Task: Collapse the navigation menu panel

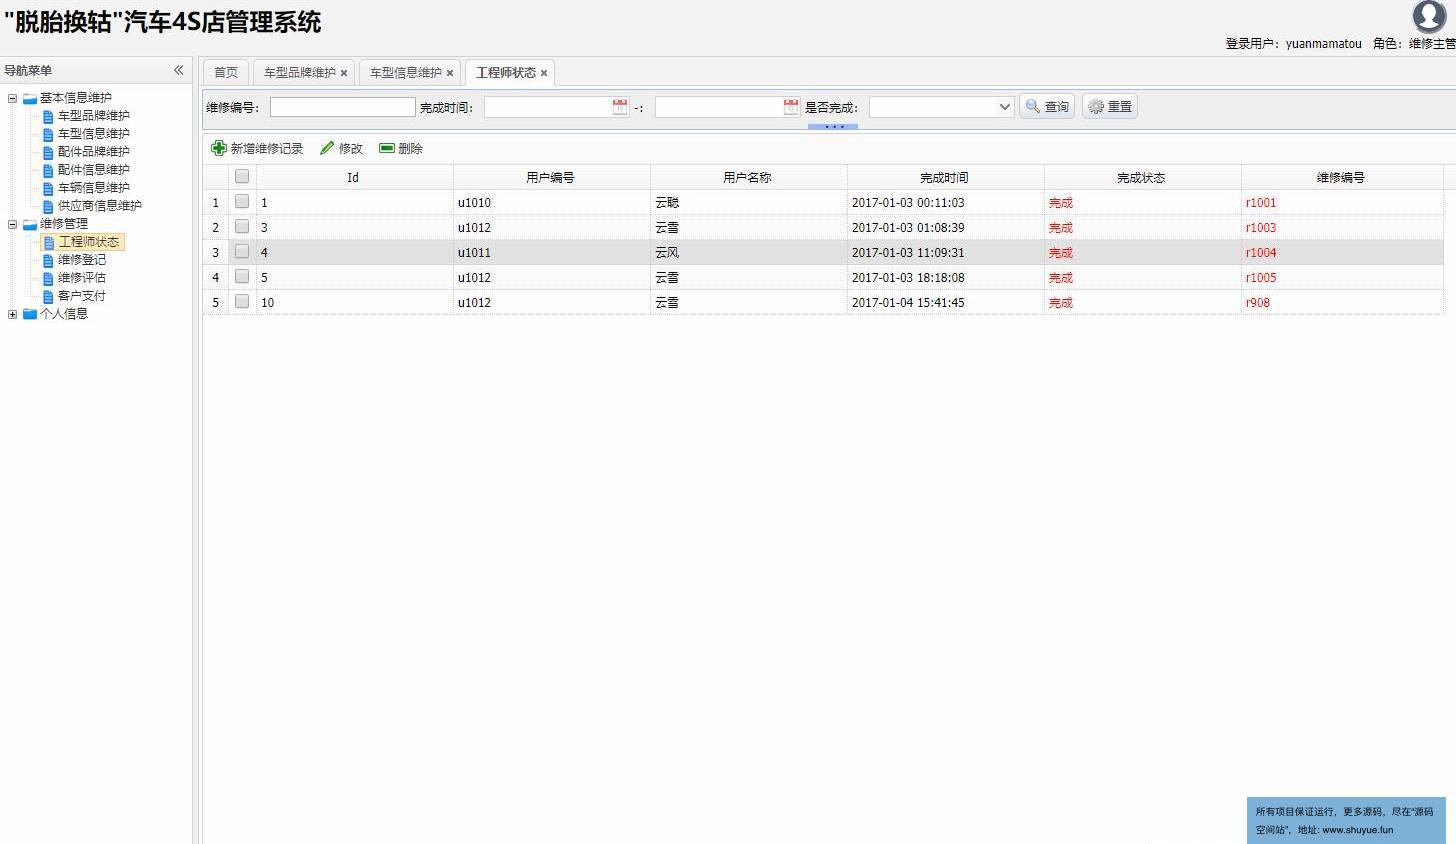Action: 178,70
